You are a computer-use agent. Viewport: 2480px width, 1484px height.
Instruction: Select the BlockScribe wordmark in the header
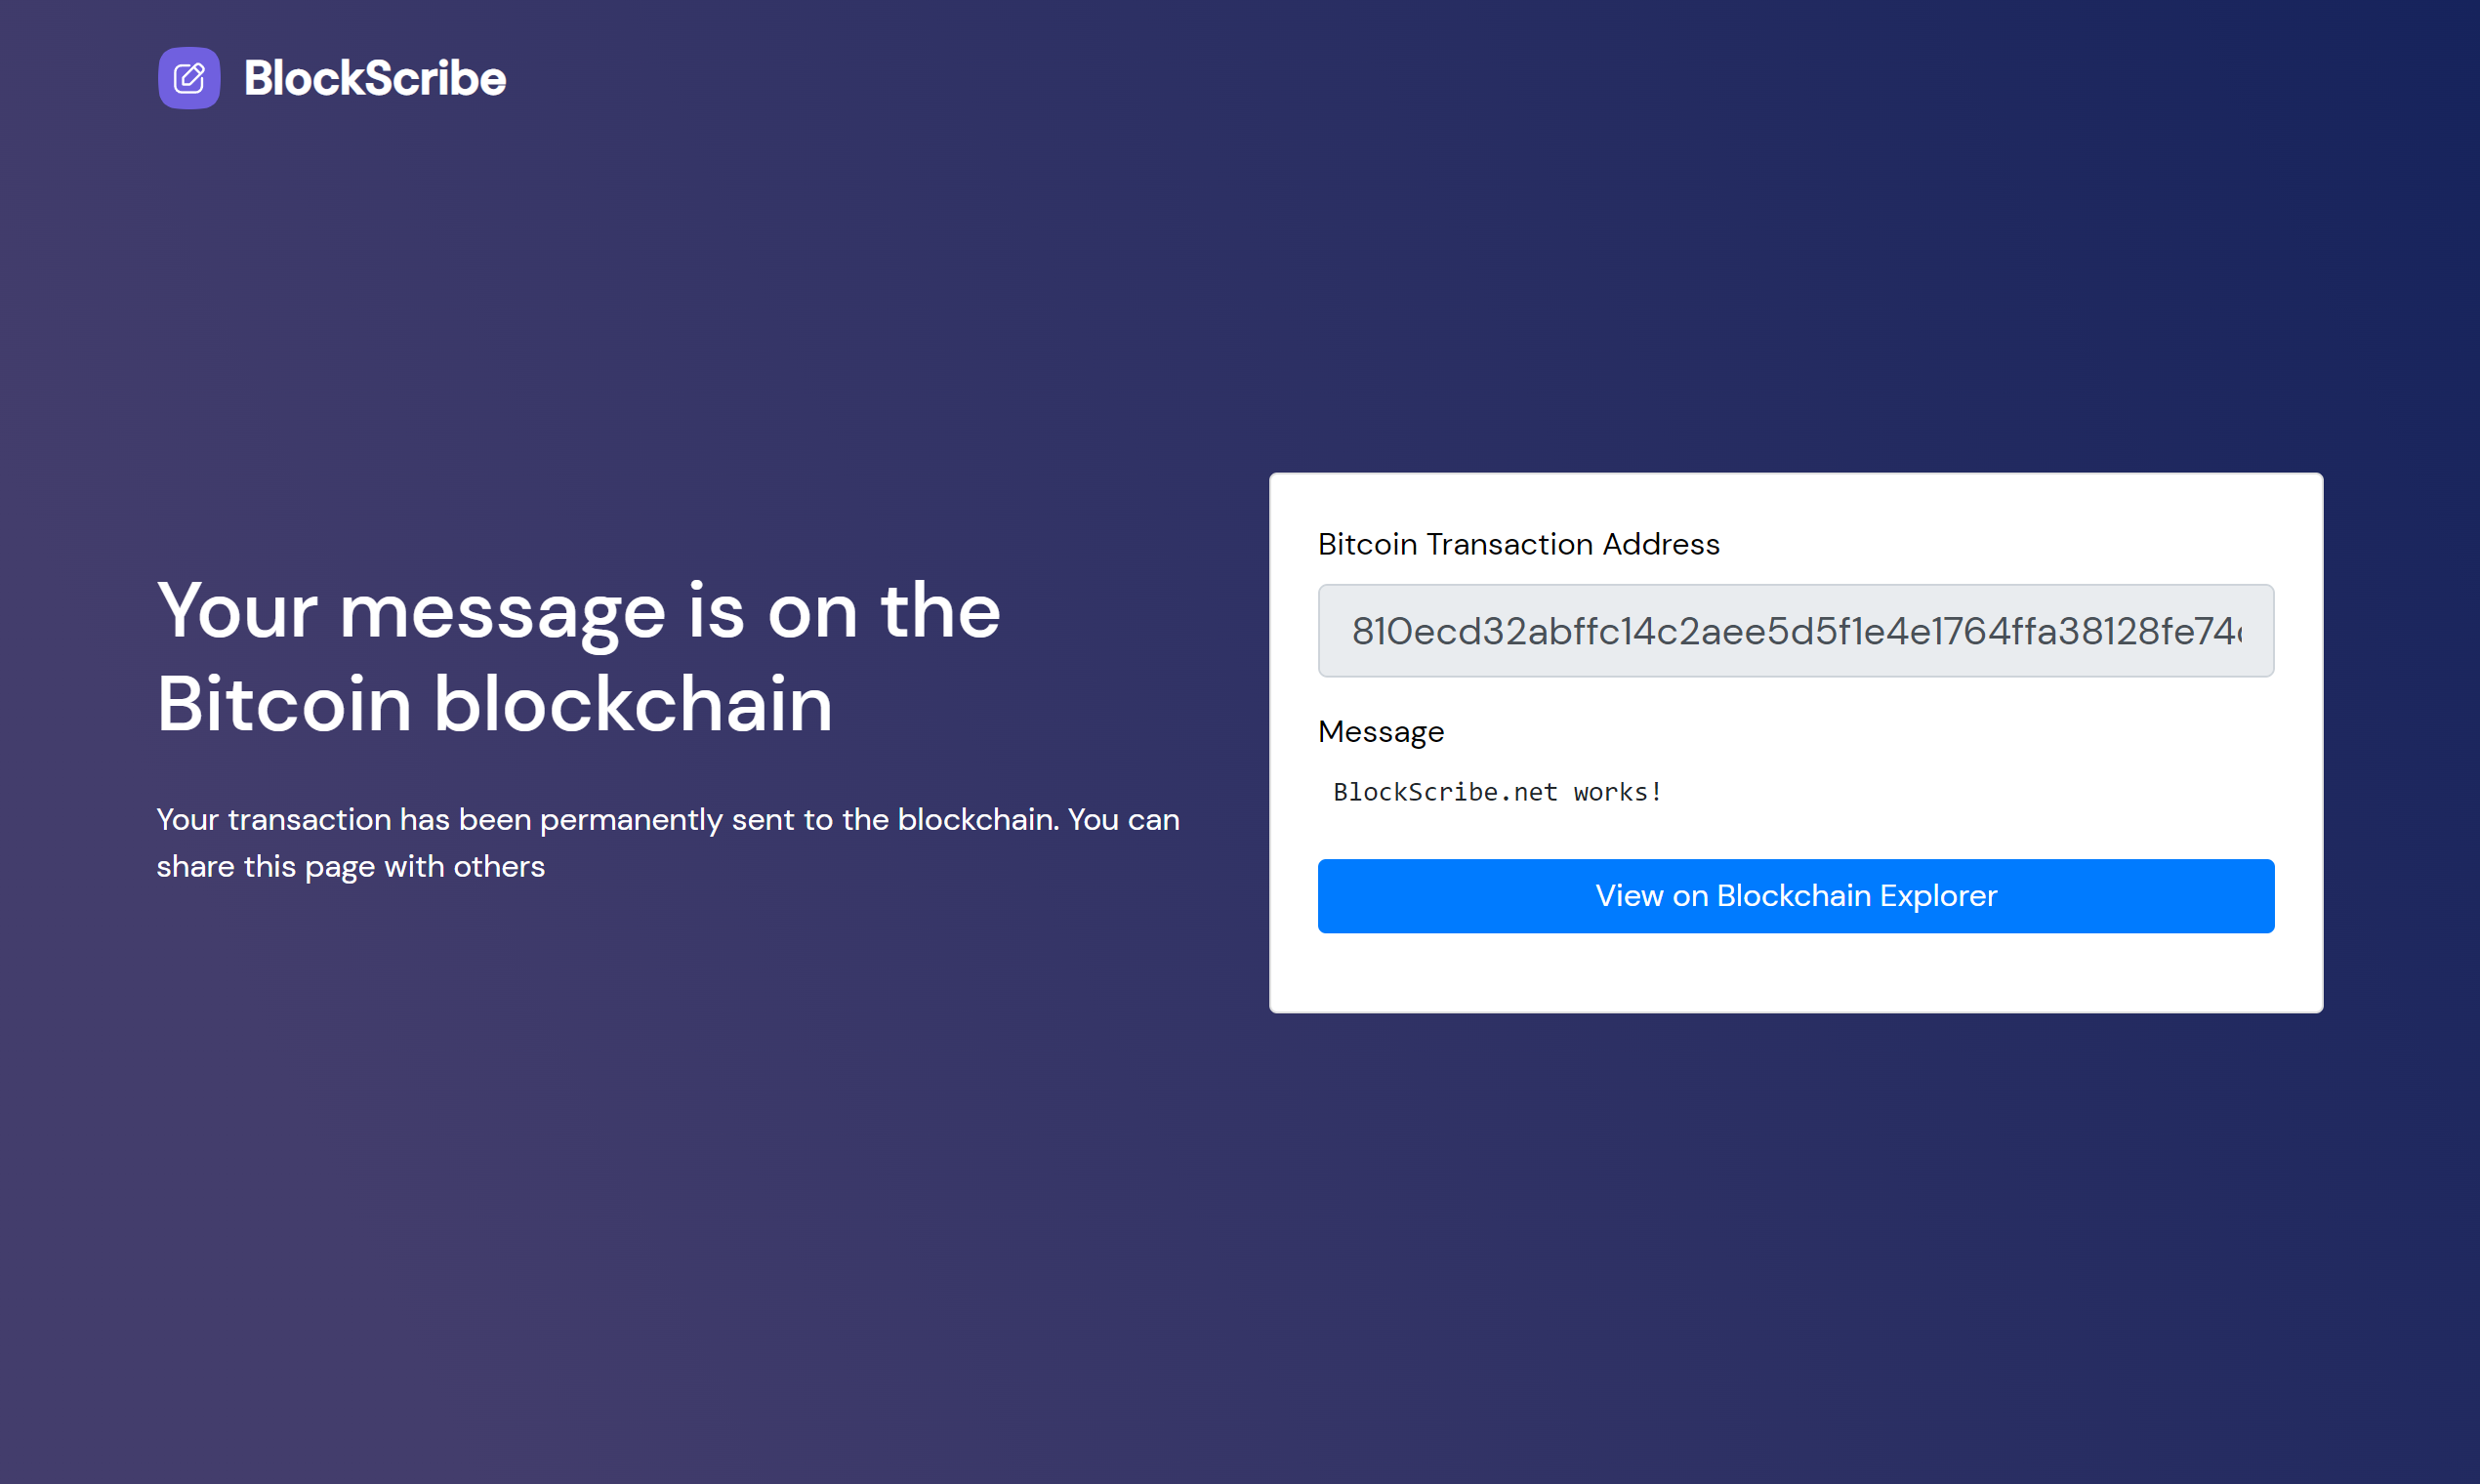(x=375, y=78)
